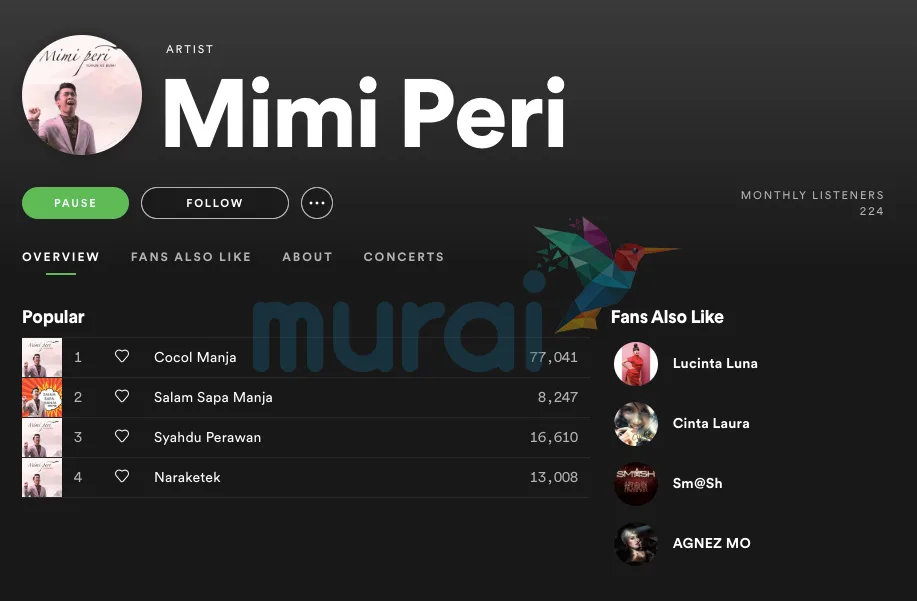Save Syahdu Perawan using its heart icon

pos(122,436)
